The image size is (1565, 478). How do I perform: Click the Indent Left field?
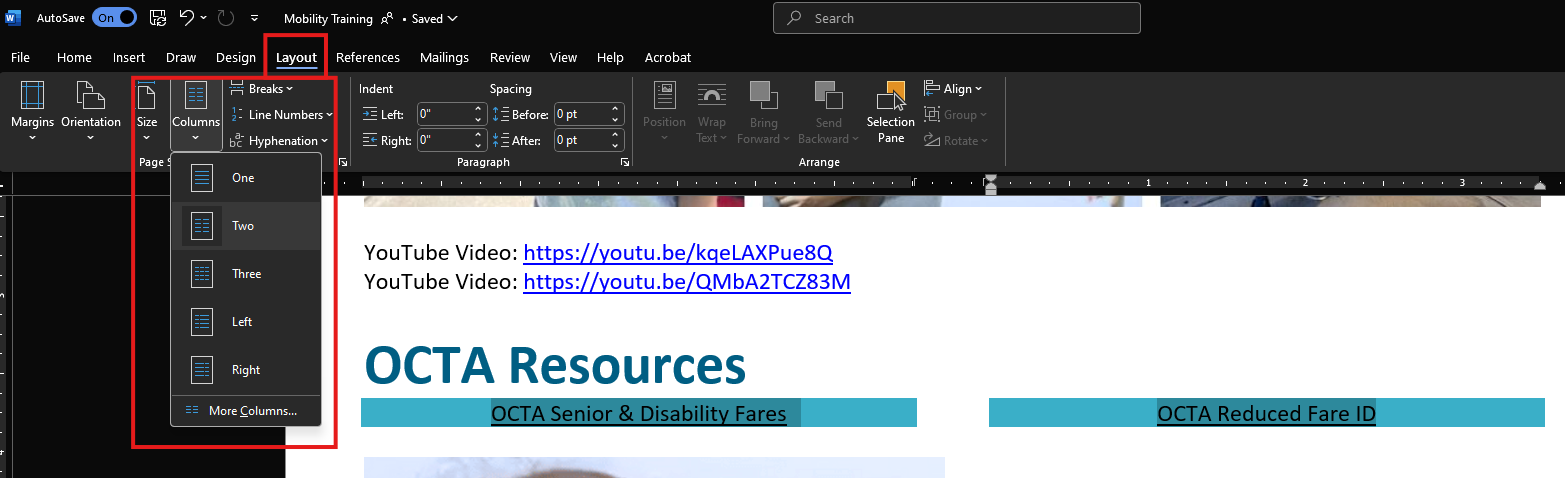tap(444, 114)
